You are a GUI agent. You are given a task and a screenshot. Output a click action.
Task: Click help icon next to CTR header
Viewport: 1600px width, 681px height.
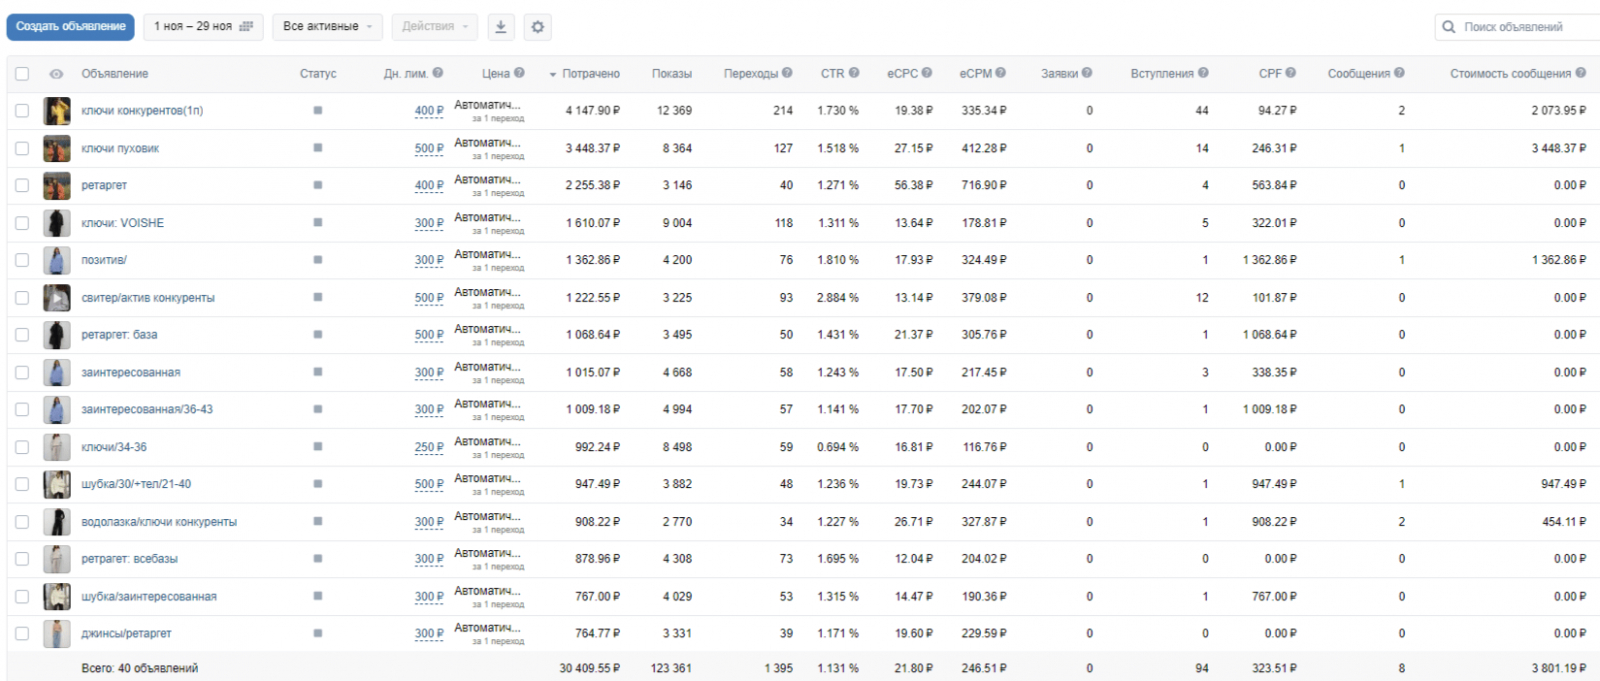point(854,73)
